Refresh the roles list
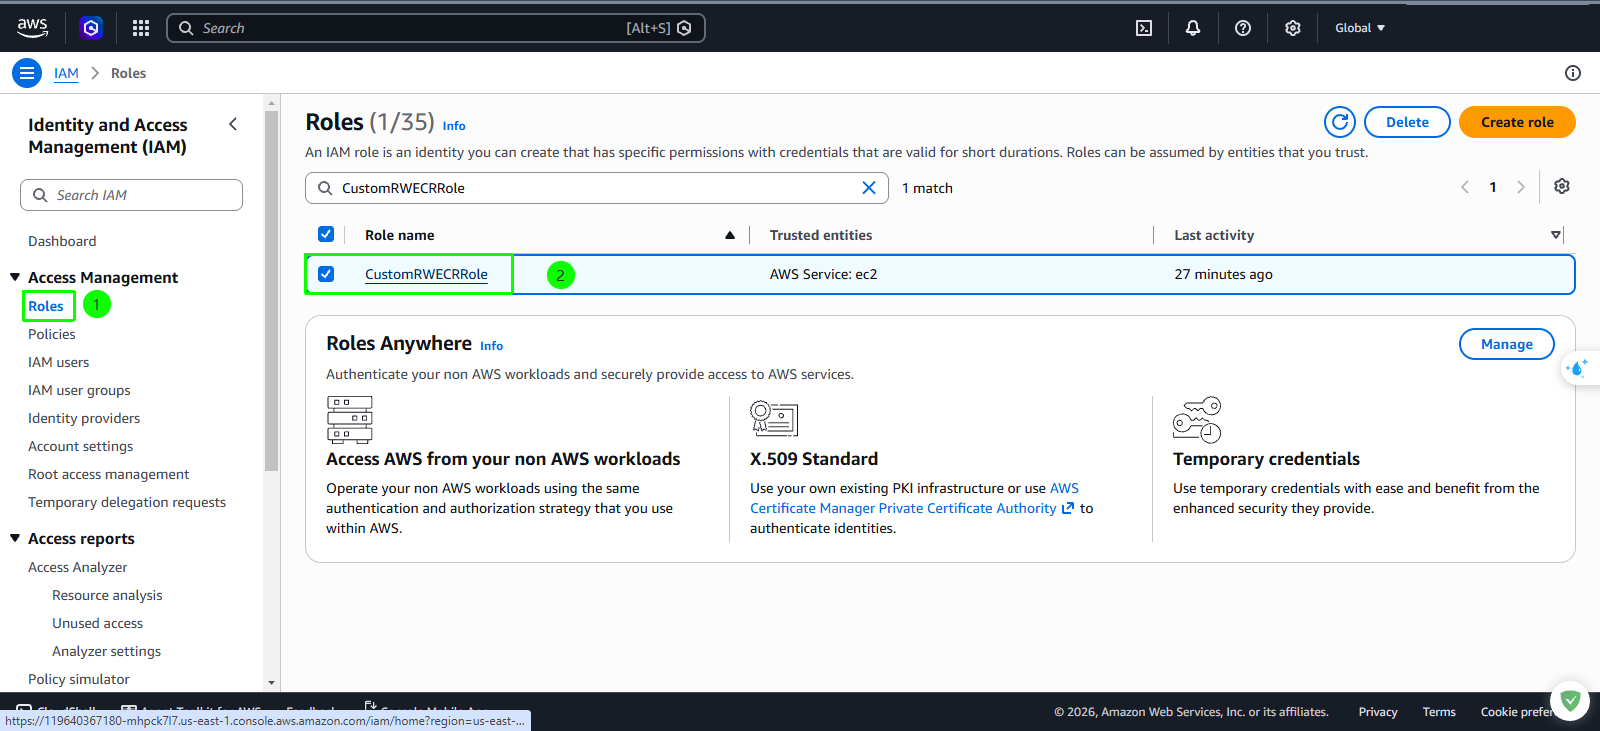1600x731 pixels. point(1340,122)
